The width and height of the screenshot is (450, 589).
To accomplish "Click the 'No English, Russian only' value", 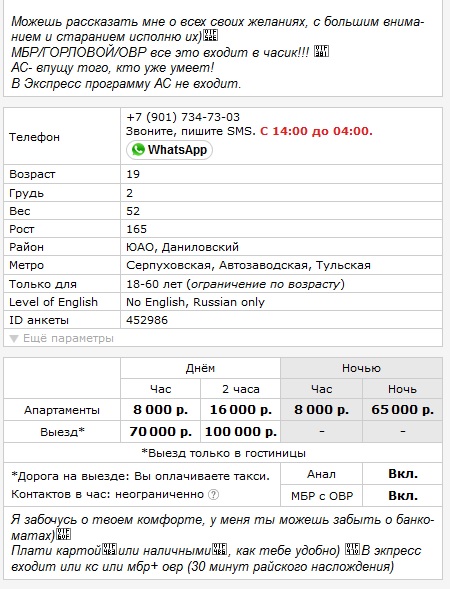I will click(x=195, y=302).
